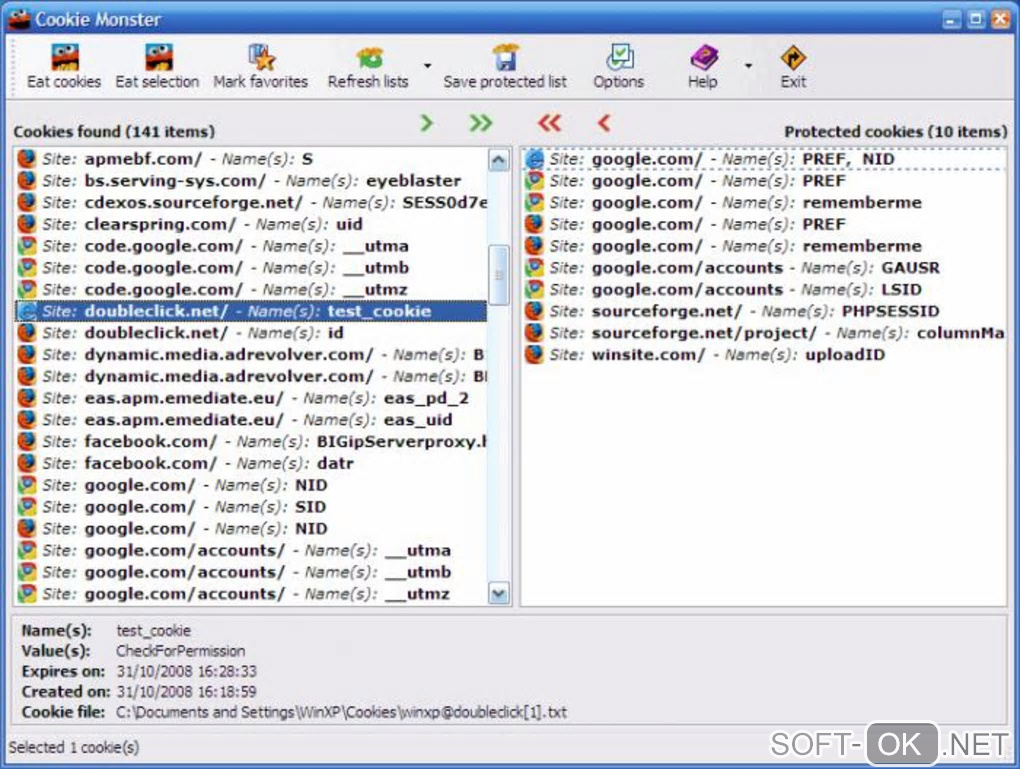Click the Save protected list icon

pos(505,58)
